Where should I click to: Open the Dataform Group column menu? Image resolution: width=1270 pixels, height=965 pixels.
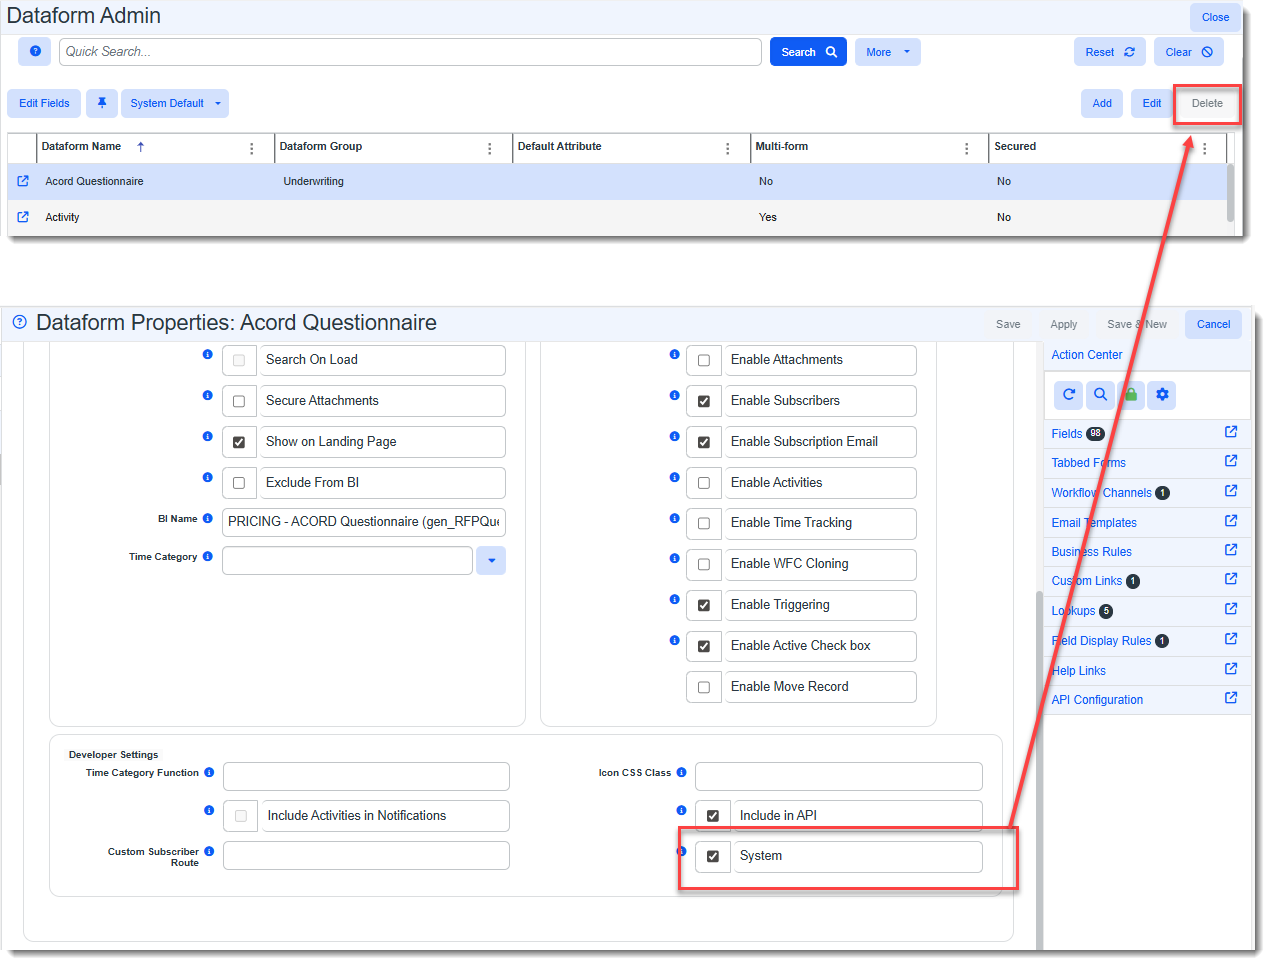pos(490,148)
